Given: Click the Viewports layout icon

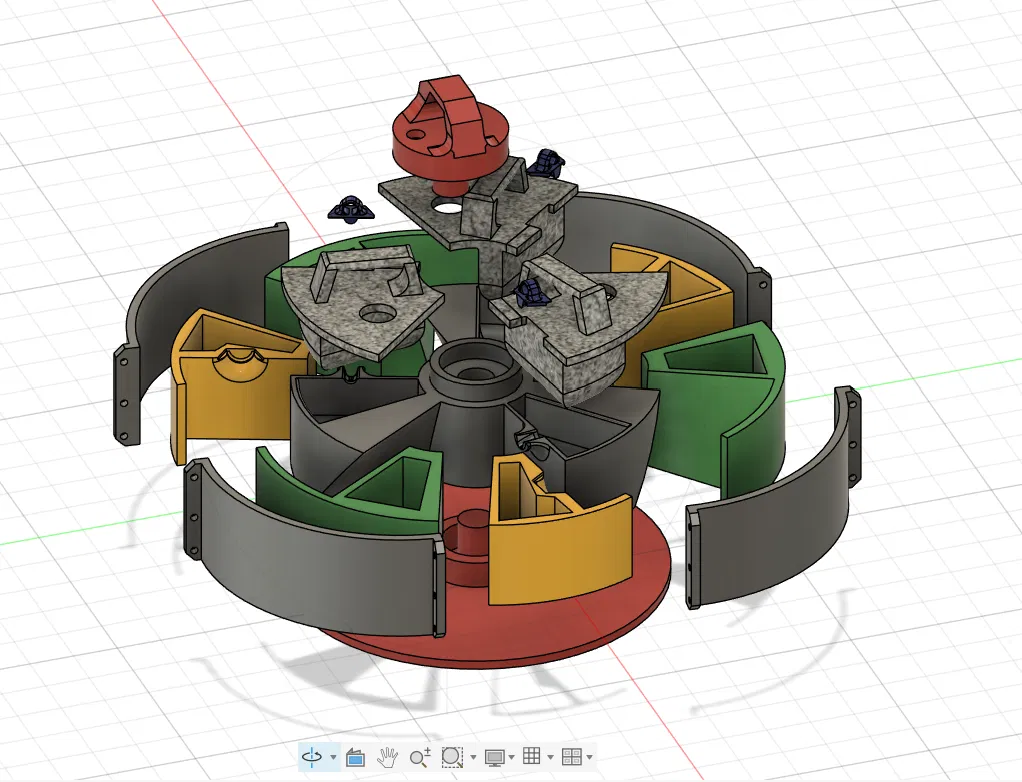Looking at the screenshot, I should (x=572, y=757).
